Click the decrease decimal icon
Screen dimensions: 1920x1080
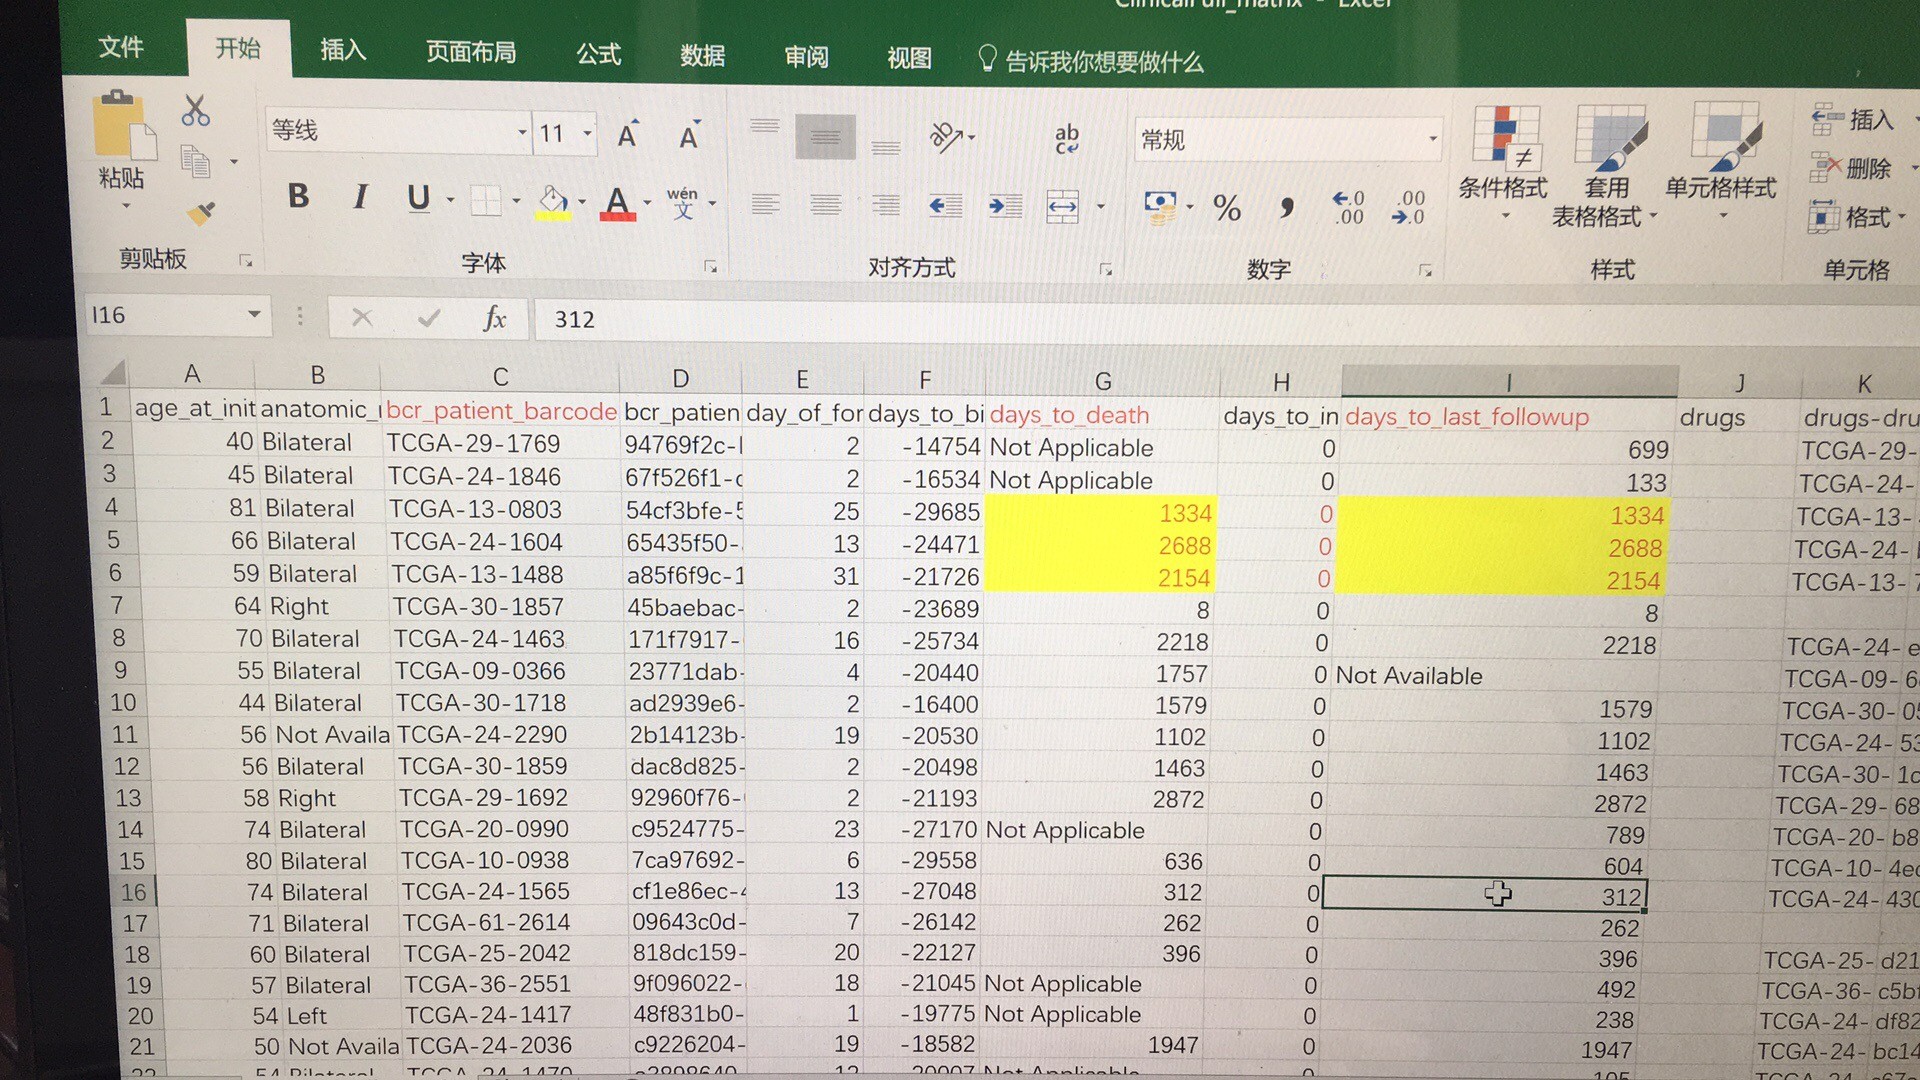[x=1408, y=207]
